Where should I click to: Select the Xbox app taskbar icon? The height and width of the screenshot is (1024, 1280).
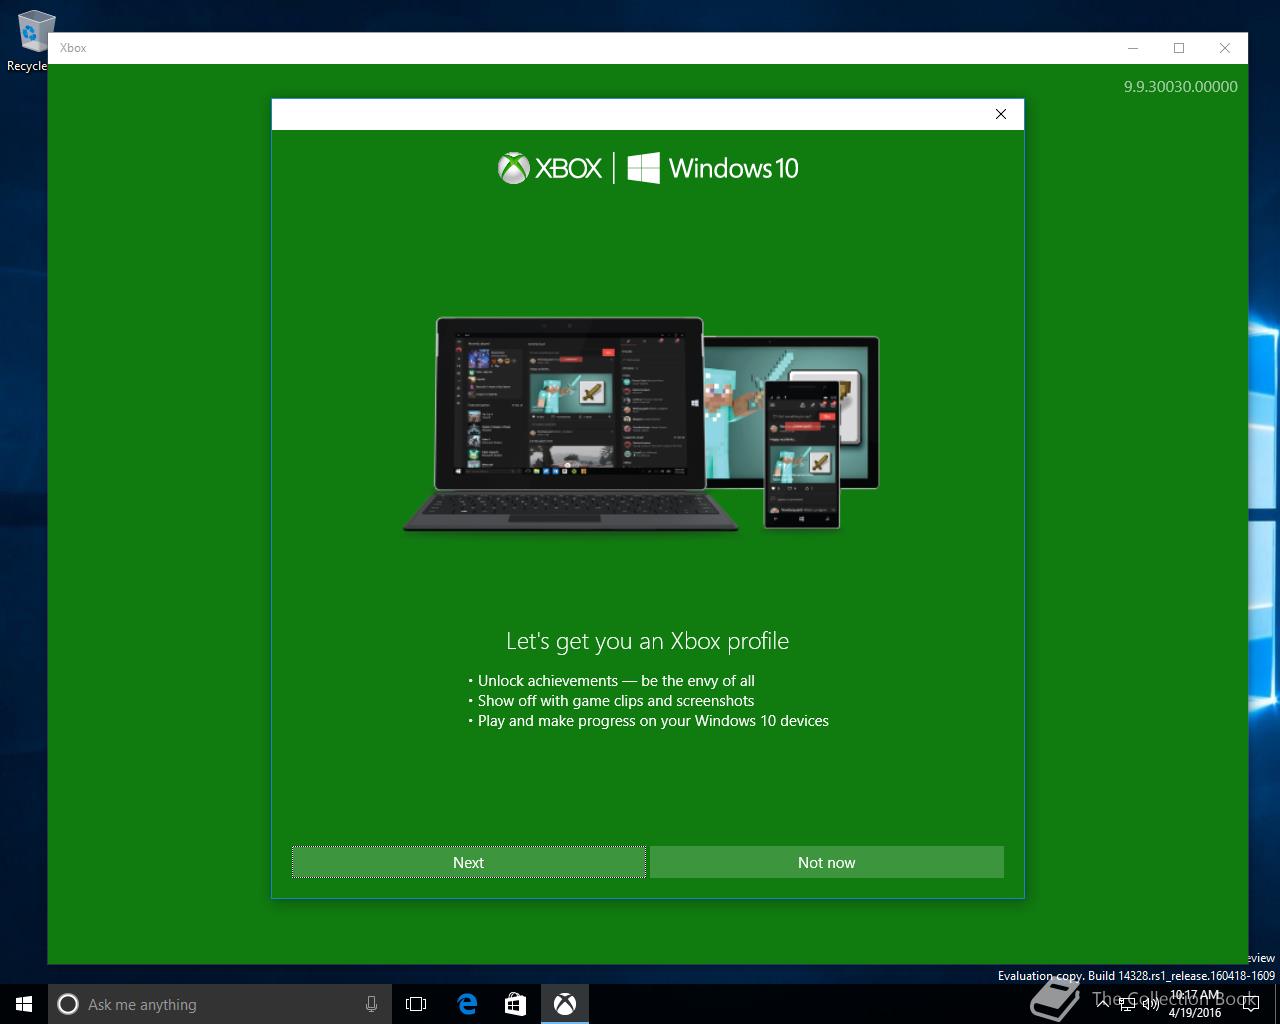pyautogui.click(x=565, y=1004)
